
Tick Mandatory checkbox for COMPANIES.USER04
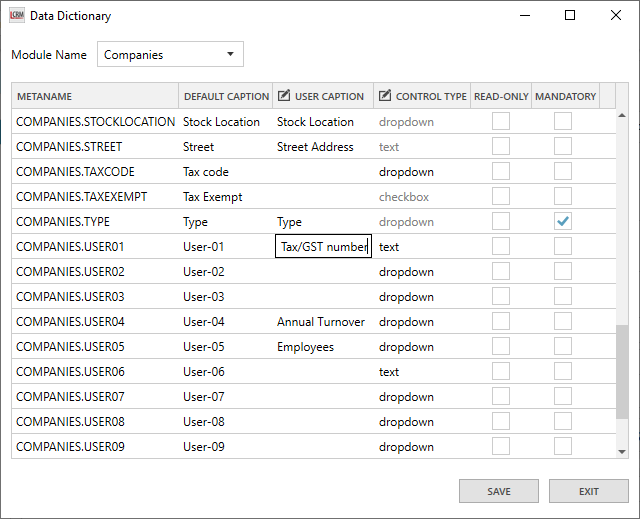tap(563, 322)
